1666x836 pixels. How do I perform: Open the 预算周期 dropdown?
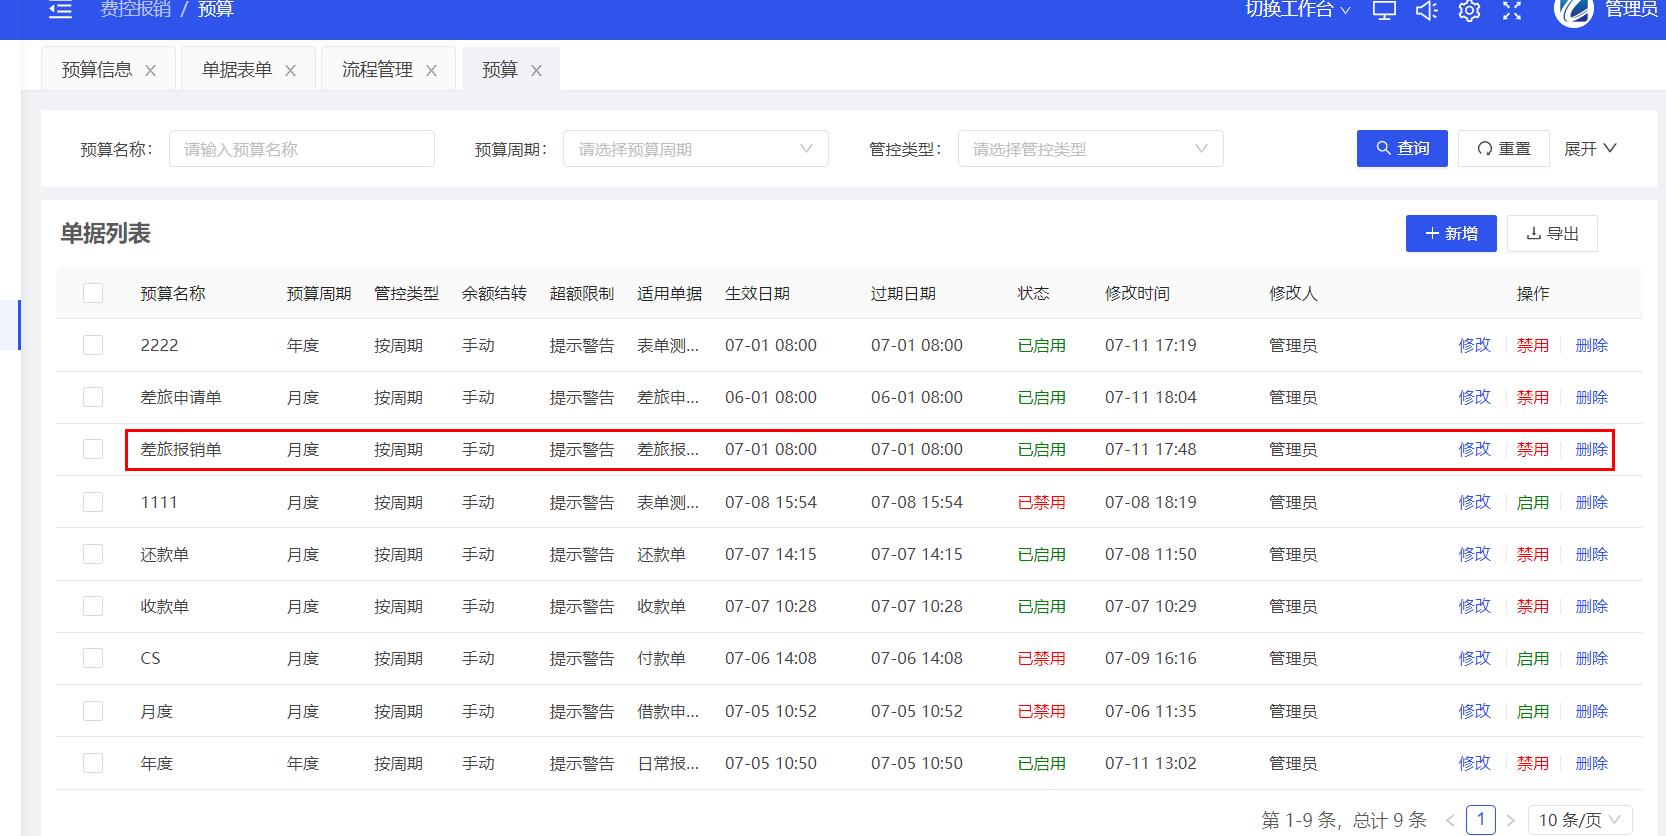[695, 149]
